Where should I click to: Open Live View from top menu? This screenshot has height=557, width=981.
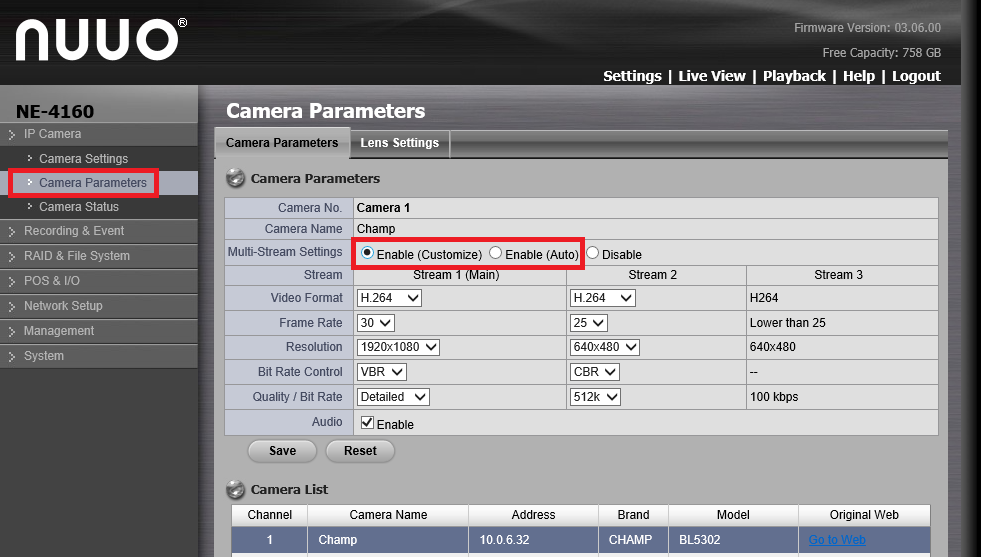[712, 76]
